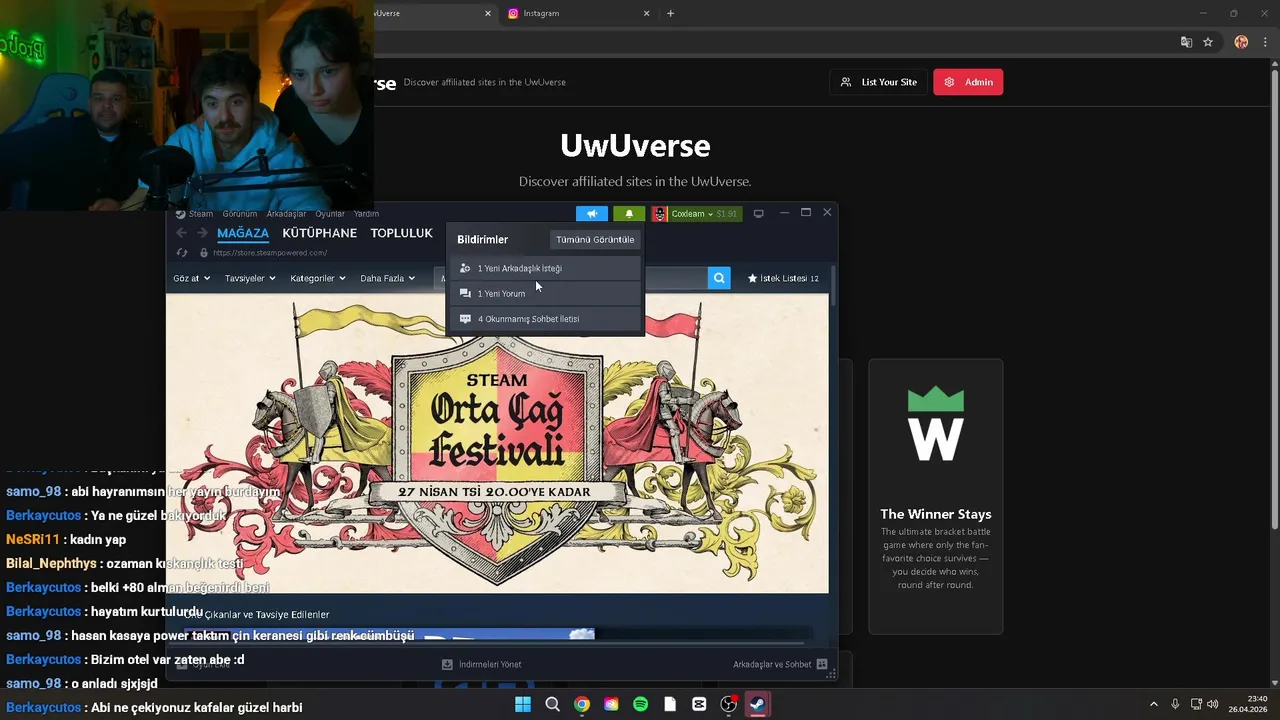Image resolution: width=1280 pixels, height=720 pixels.
Task: Open The Winner Stays card
Action: coord(935,496)
